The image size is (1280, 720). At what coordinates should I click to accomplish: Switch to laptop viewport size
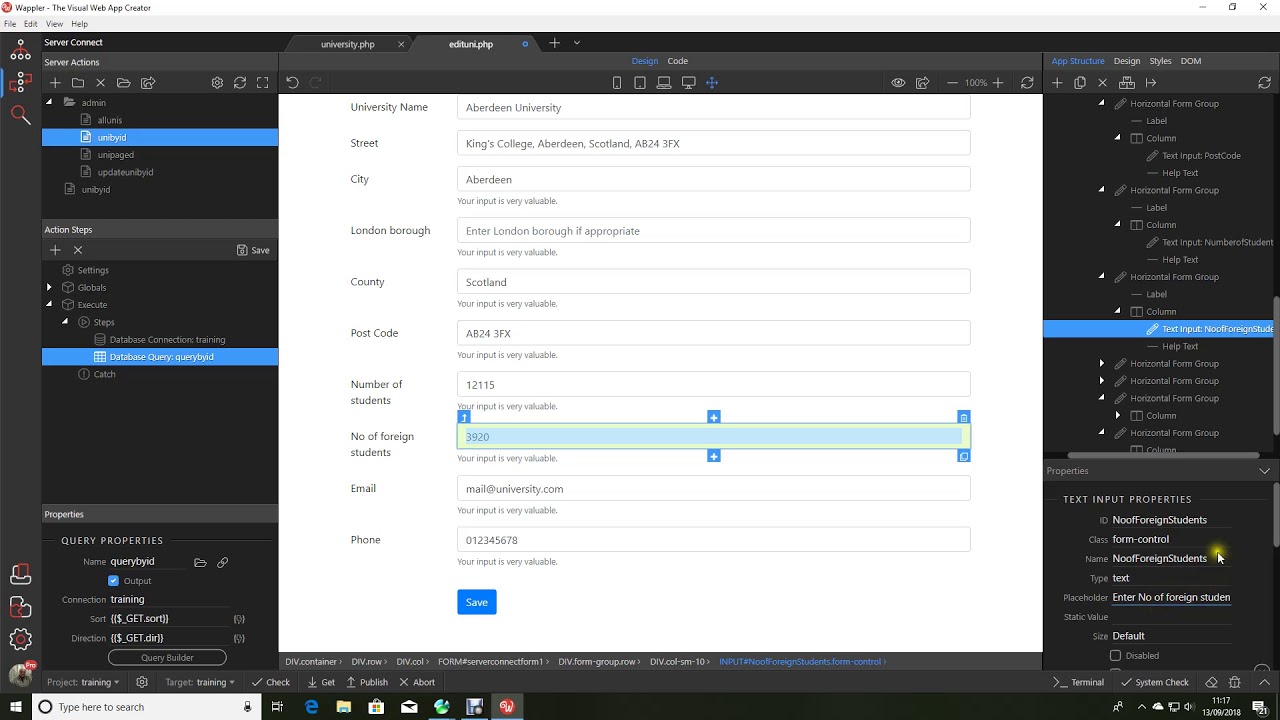[x=664, y=83]
